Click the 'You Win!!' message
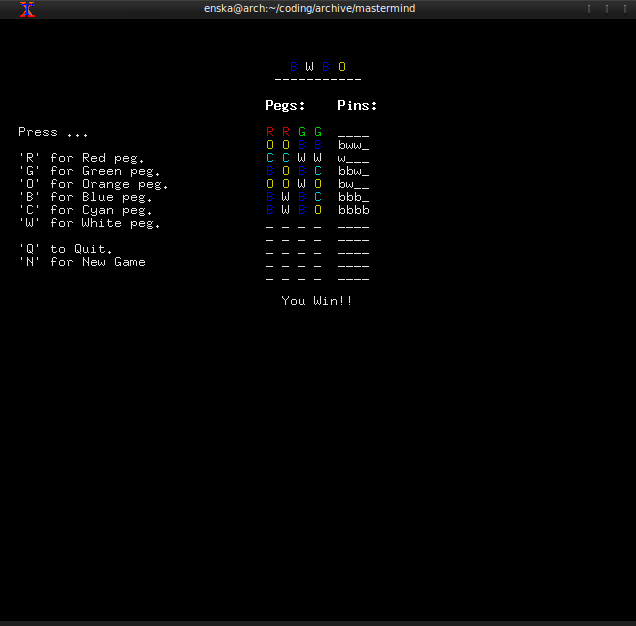 pos(317,301)
